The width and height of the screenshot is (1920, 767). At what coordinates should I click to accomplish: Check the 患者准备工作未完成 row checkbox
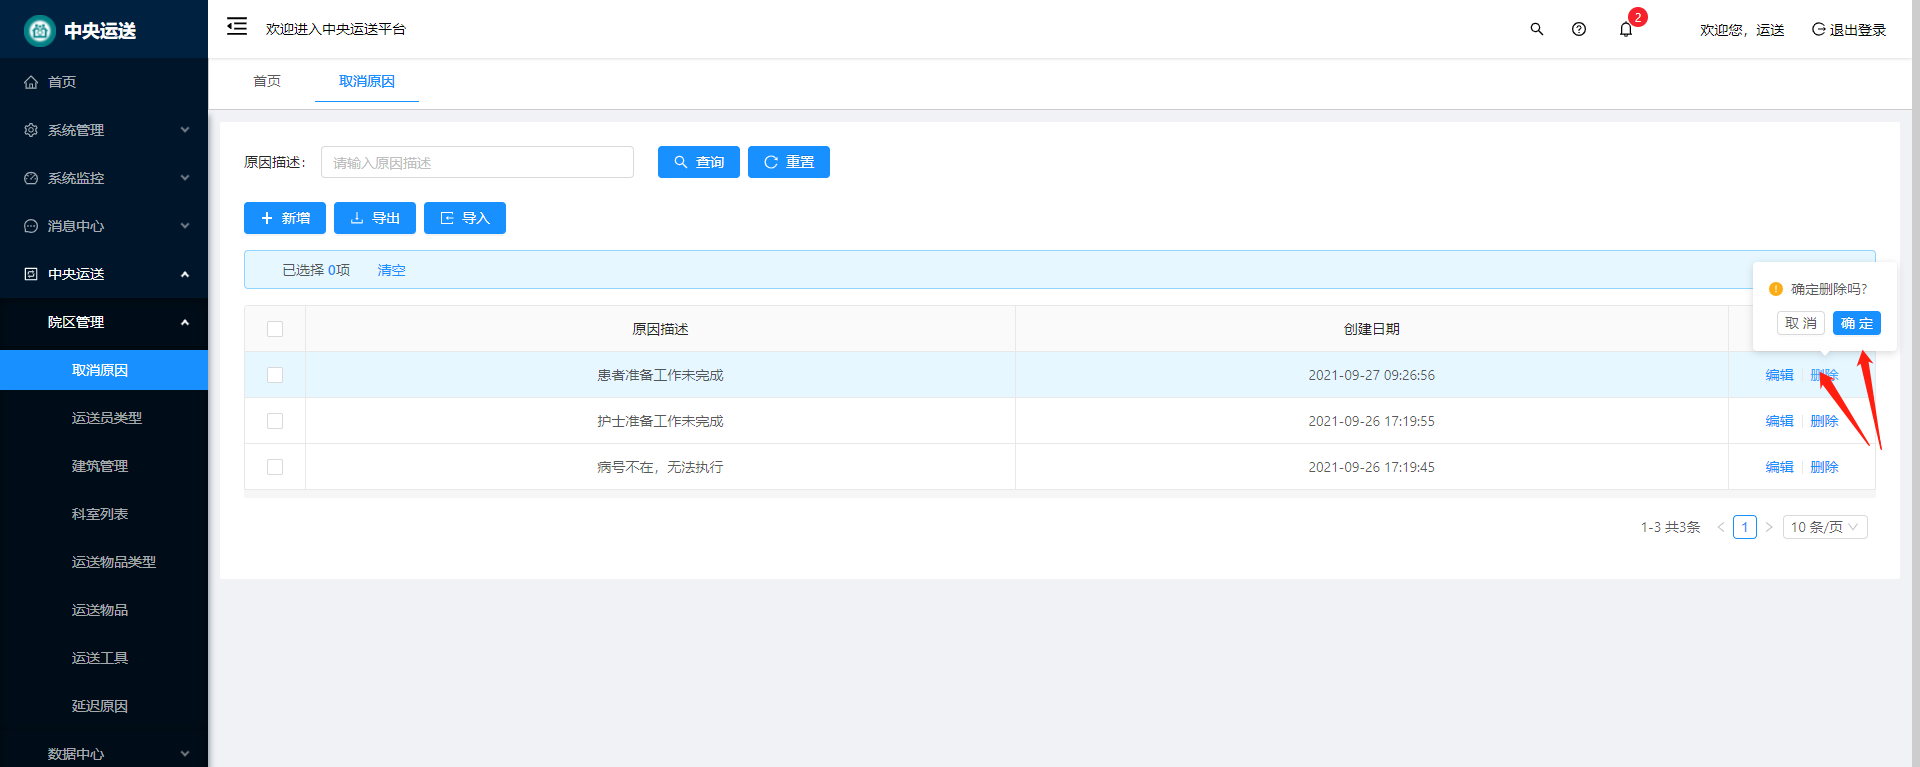pyautogui.click(x=275, y=375)
